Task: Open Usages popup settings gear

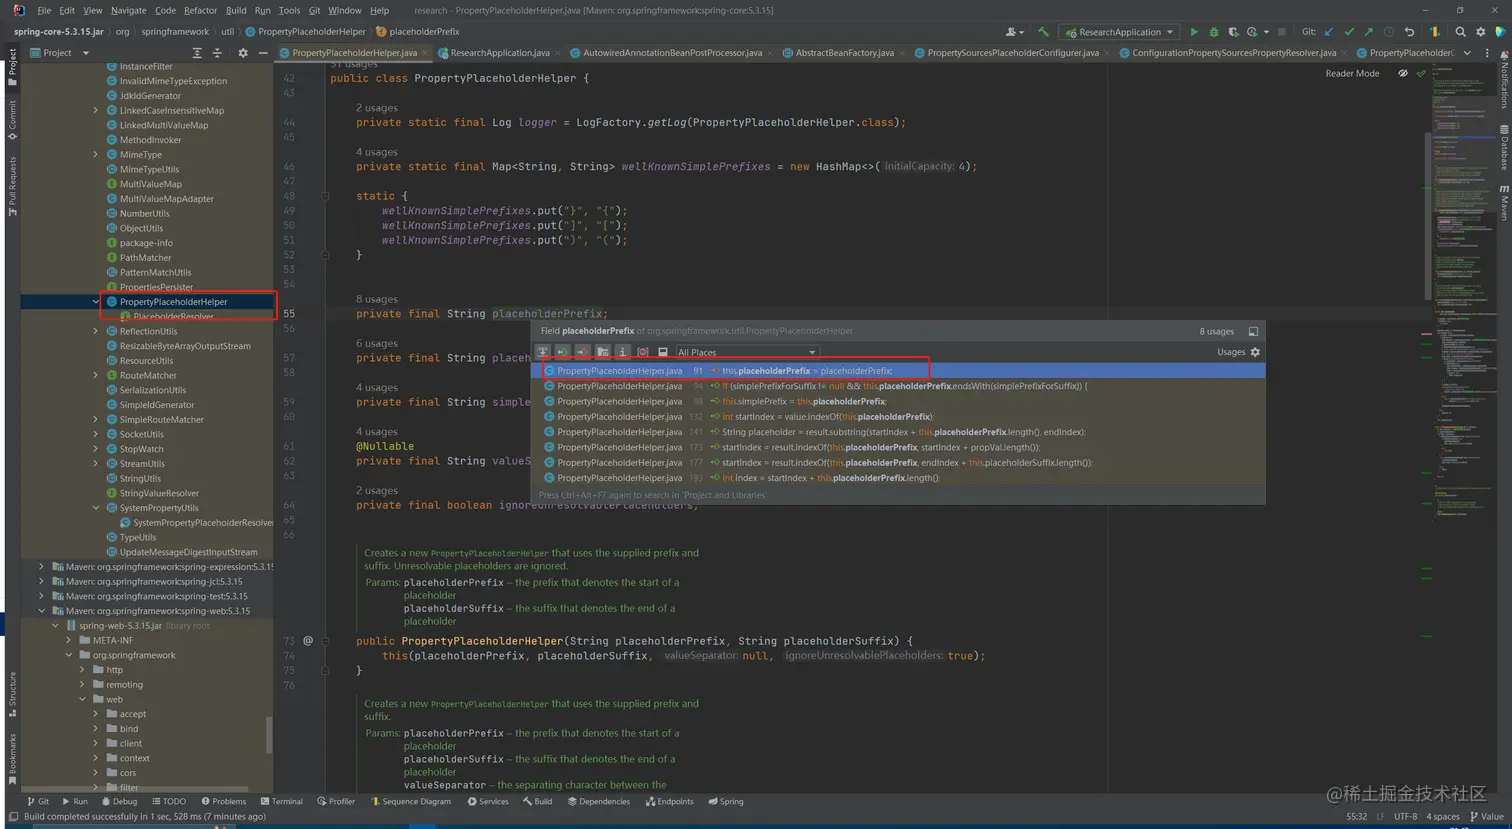Action: [1255, 352]
